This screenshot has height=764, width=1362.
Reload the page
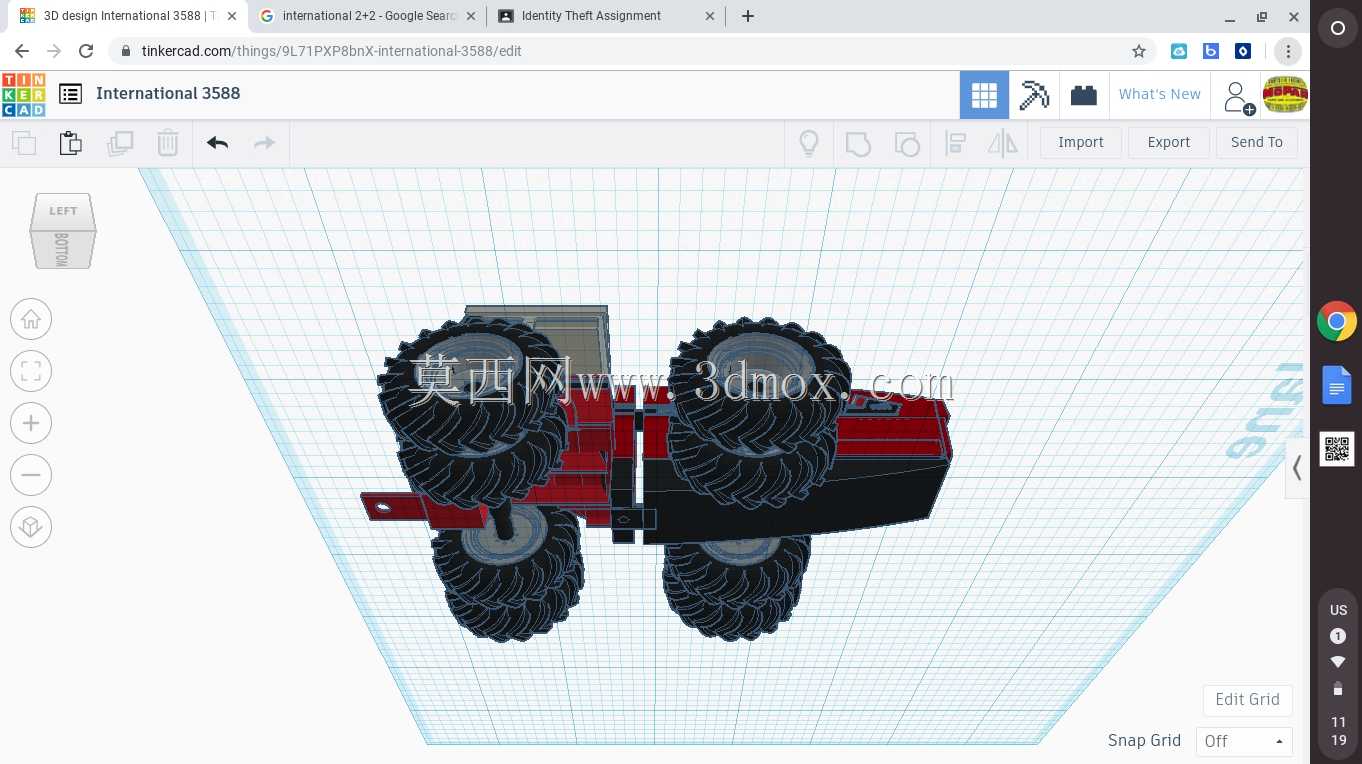pyautogui.click(x=86, y=51)
